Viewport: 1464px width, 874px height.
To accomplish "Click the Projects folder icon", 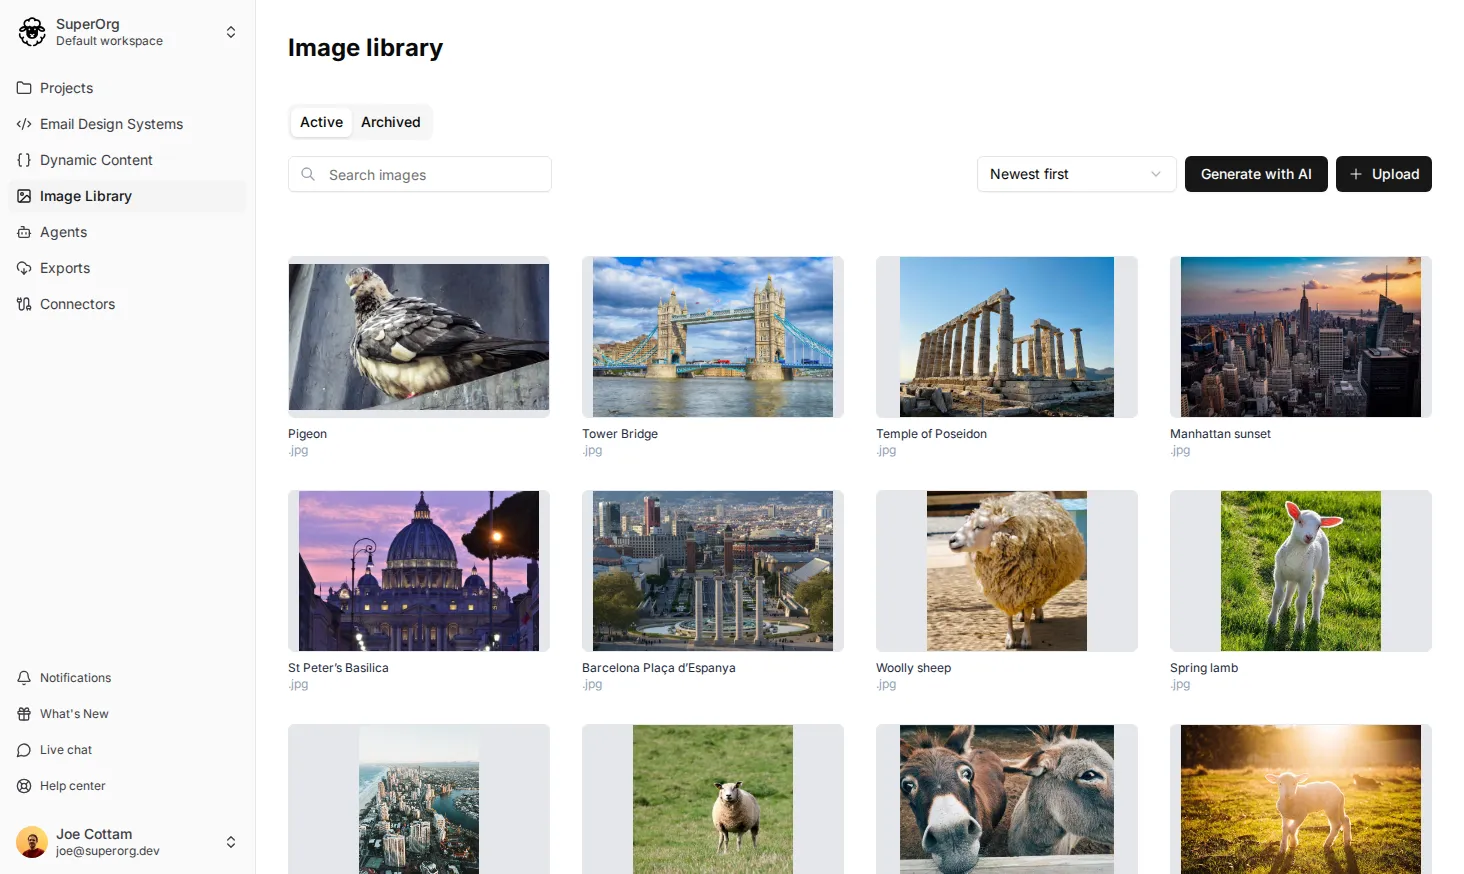I will coord(24,88).
